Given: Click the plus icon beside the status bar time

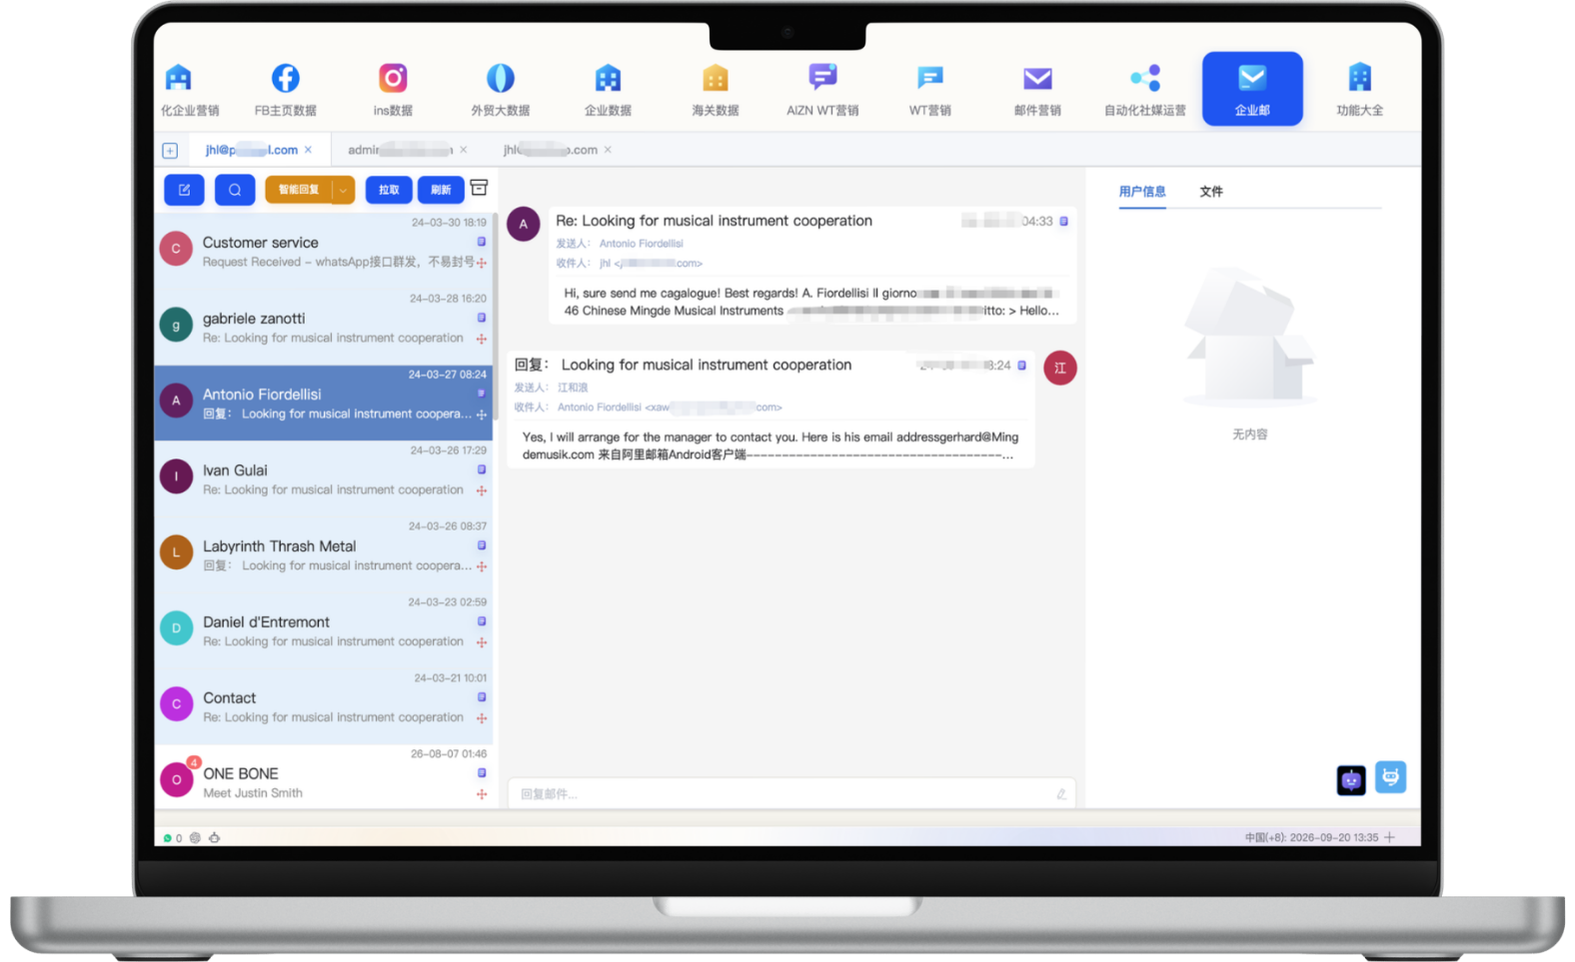Looking at the screenshot, I should click(x=1390, y=837).
